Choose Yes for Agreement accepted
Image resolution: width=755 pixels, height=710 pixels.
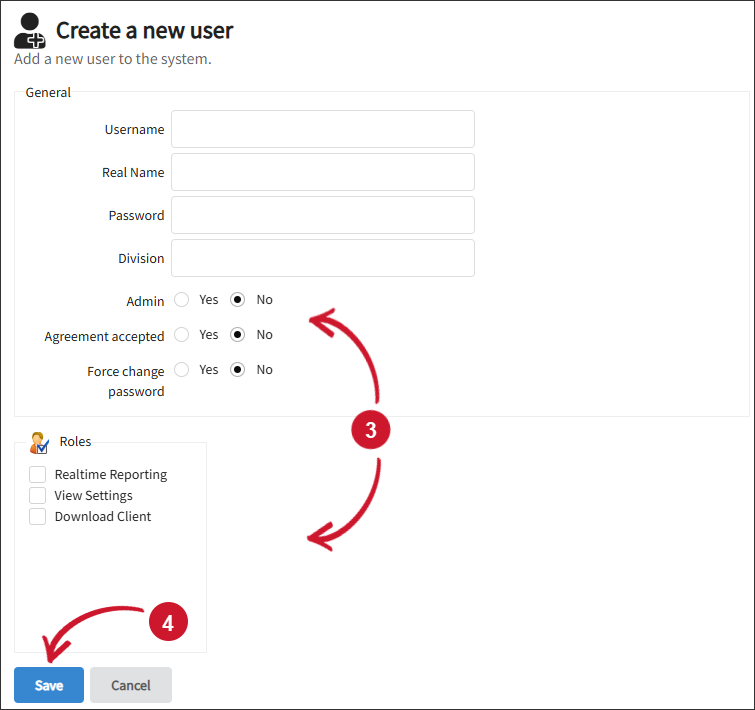182,335
